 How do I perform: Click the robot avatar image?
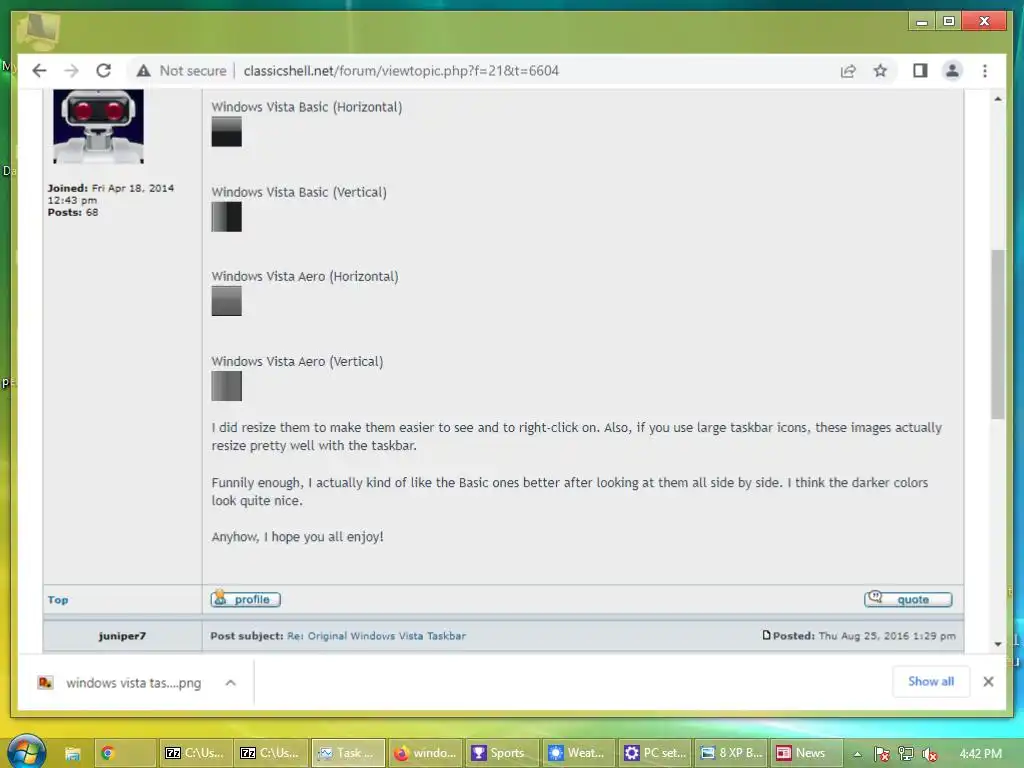tap(98, 126)
